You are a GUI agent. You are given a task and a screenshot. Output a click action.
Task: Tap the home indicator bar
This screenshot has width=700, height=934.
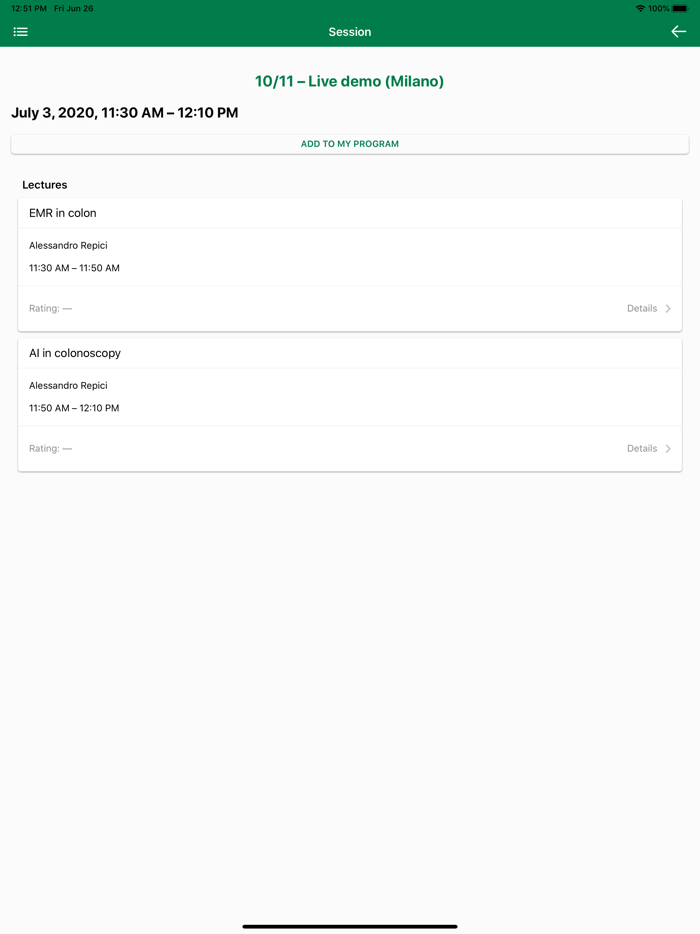[350, 926]
